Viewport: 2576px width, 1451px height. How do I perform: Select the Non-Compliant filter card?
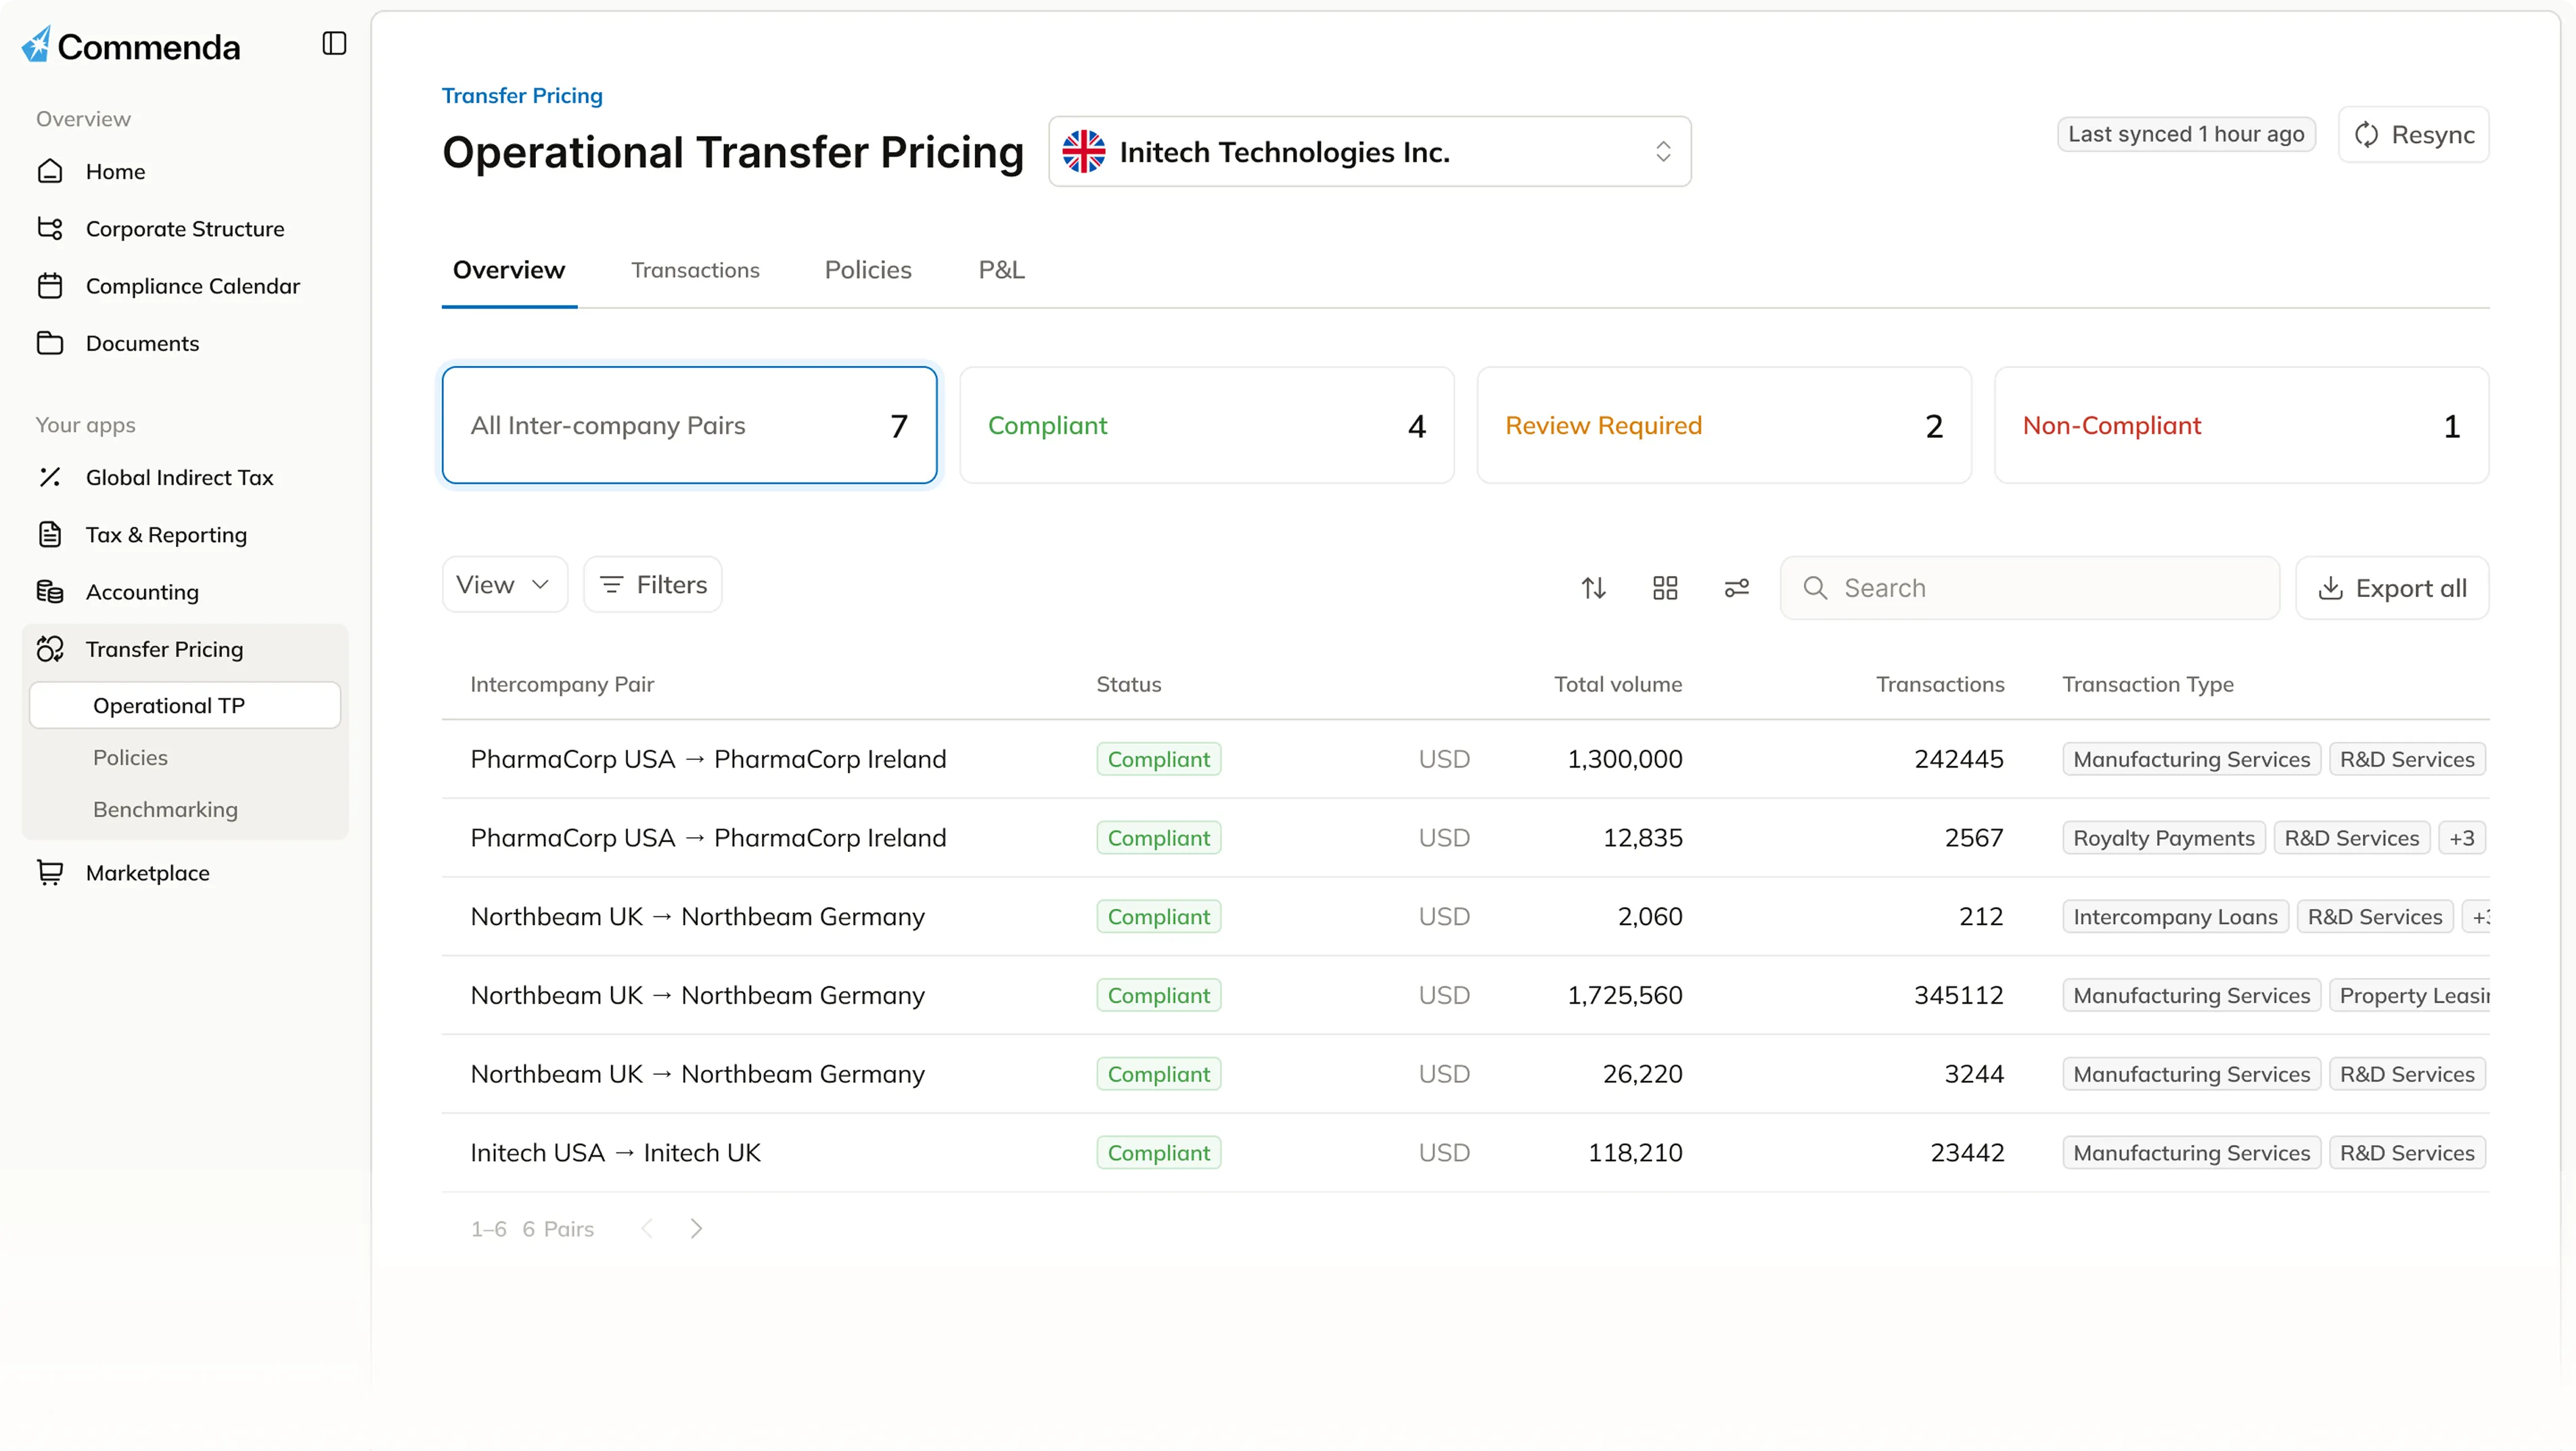(2240, 426)
